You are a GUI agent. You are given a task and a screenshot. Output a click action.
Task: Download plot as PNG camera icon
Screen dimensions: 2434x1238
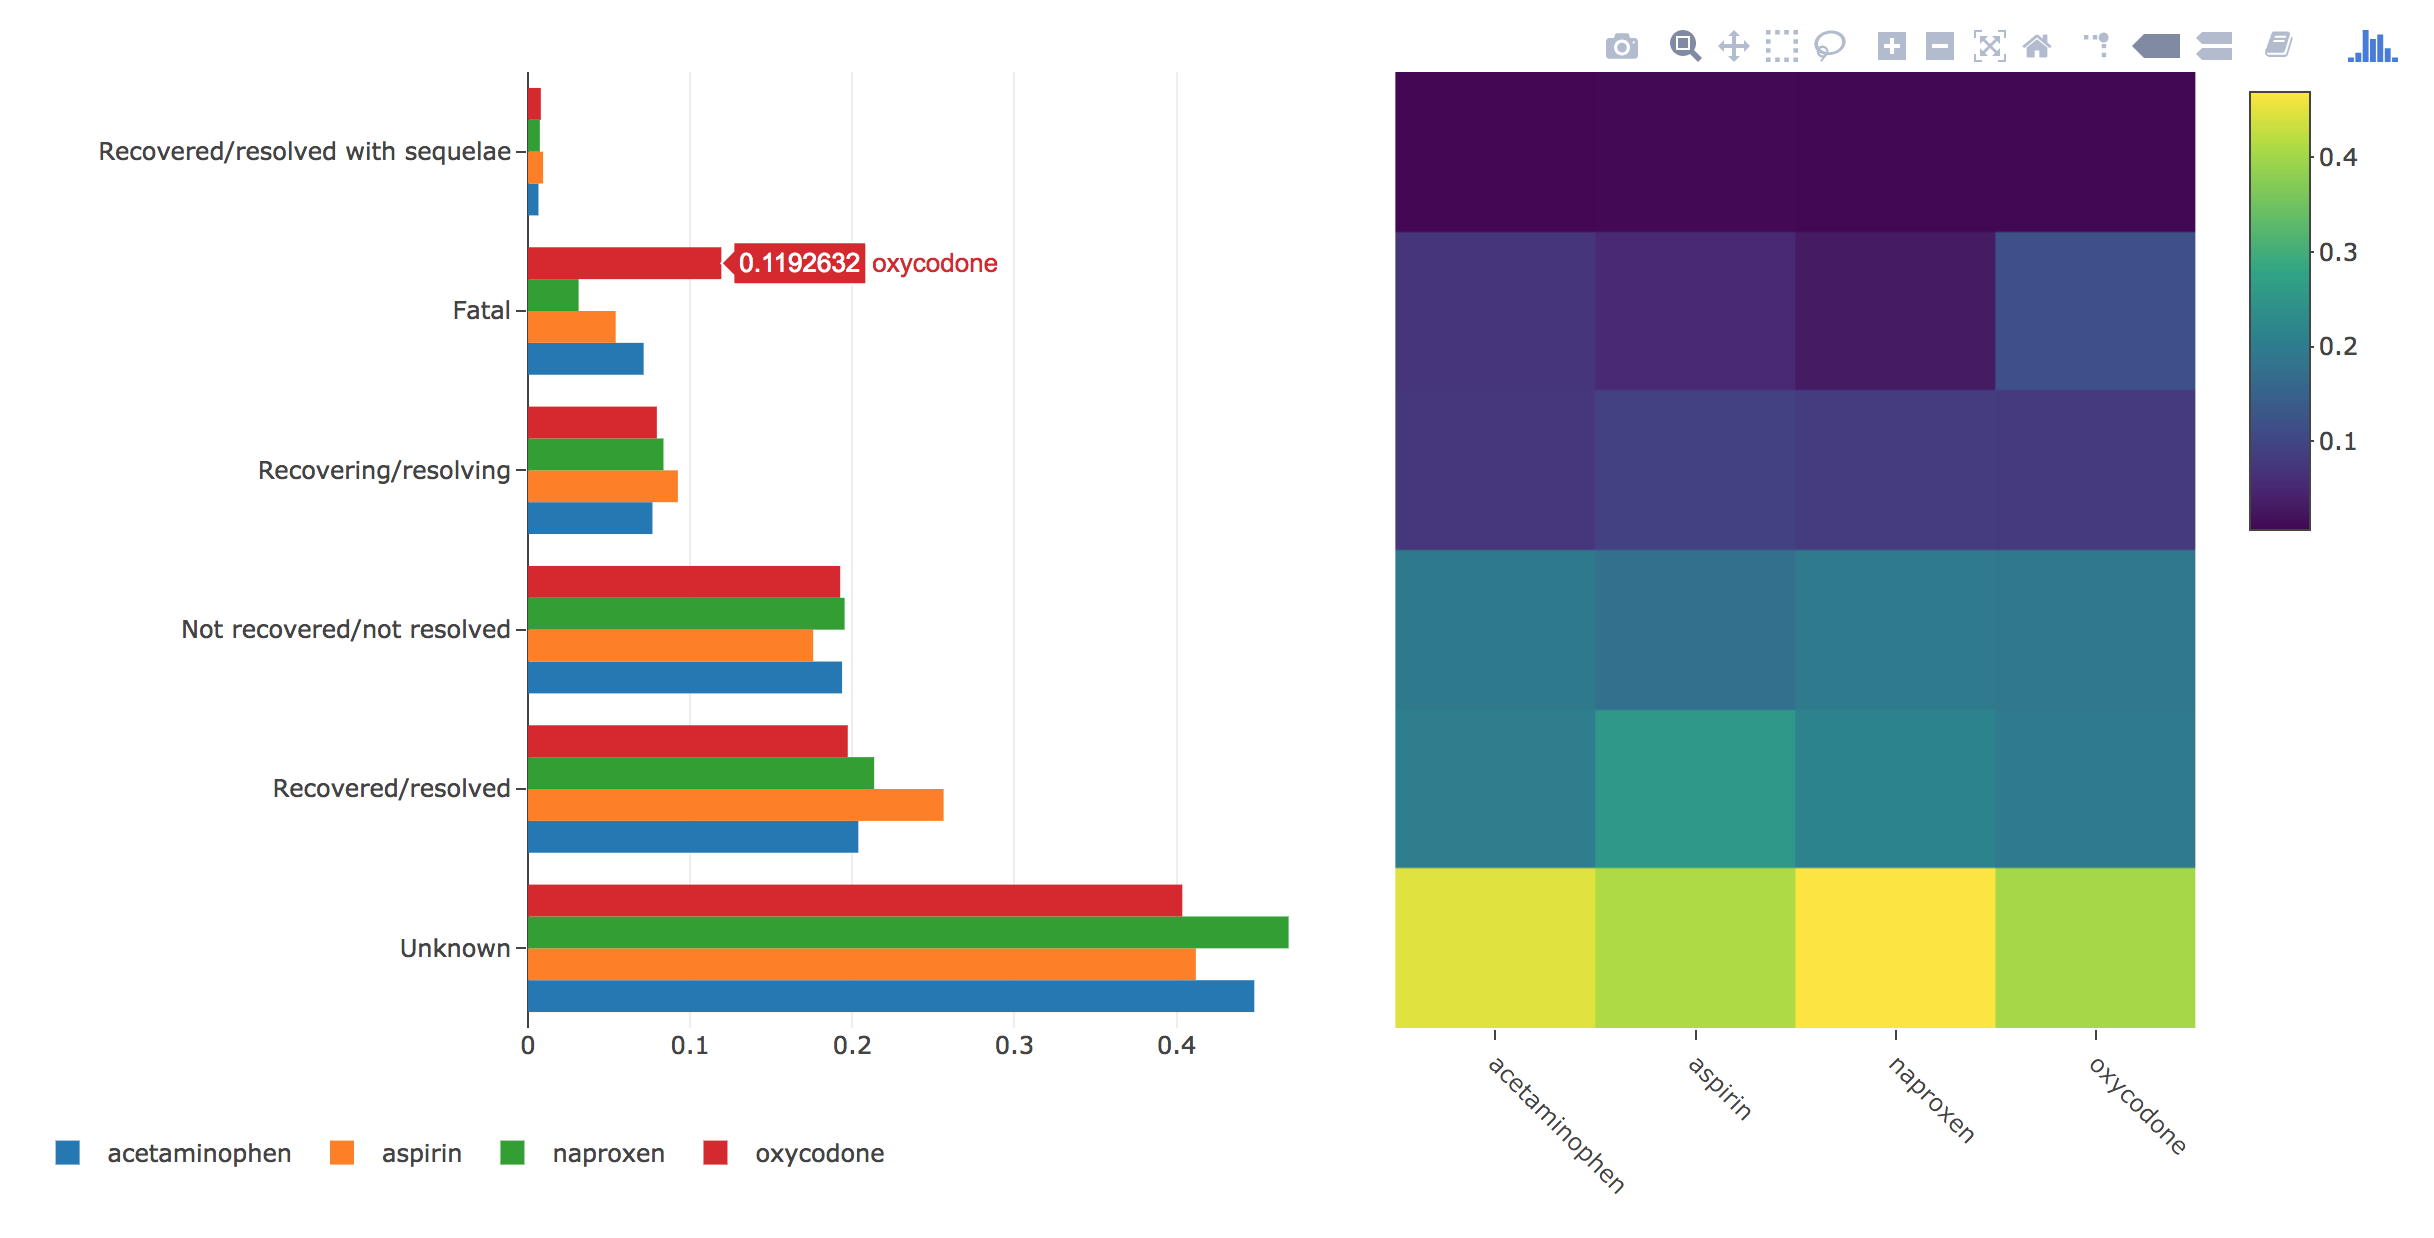click(1621, 46)
